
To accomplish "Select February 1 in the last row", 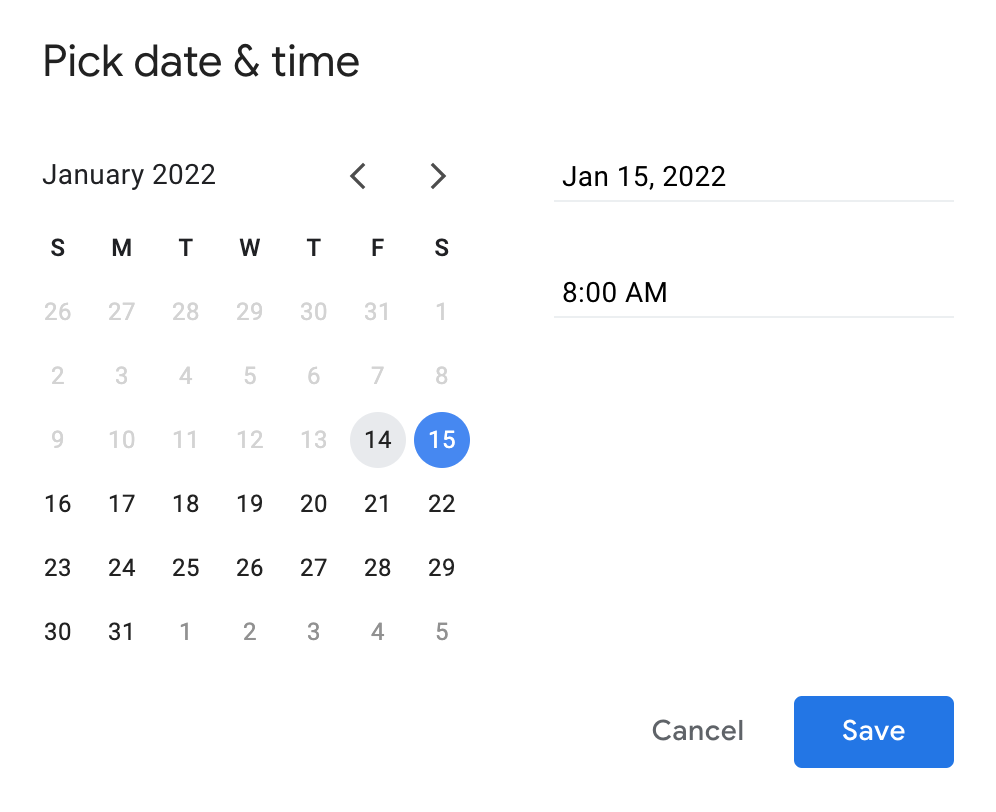I will (186, 632).
